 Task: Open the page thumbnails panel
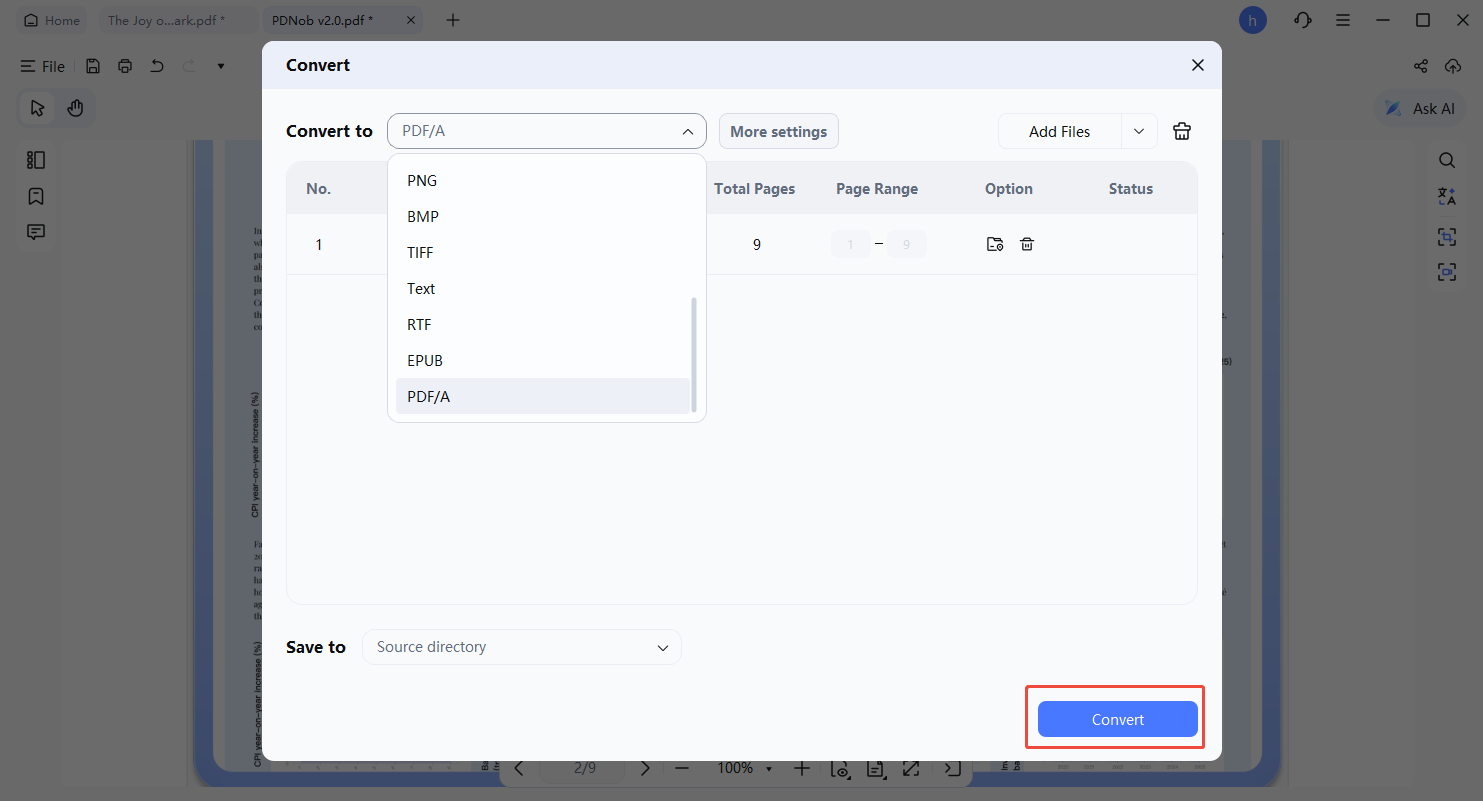36,160
